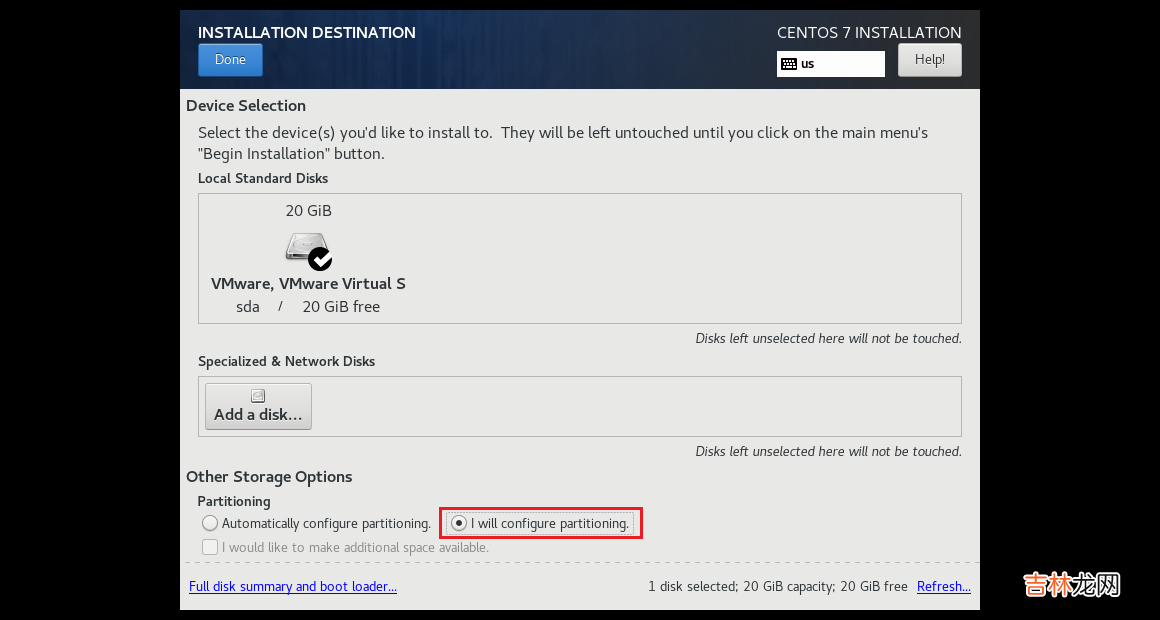The image size is (1160, 620).
Task: Click the 20 GiB size label above the disk
Action: (x=308, y=211)
